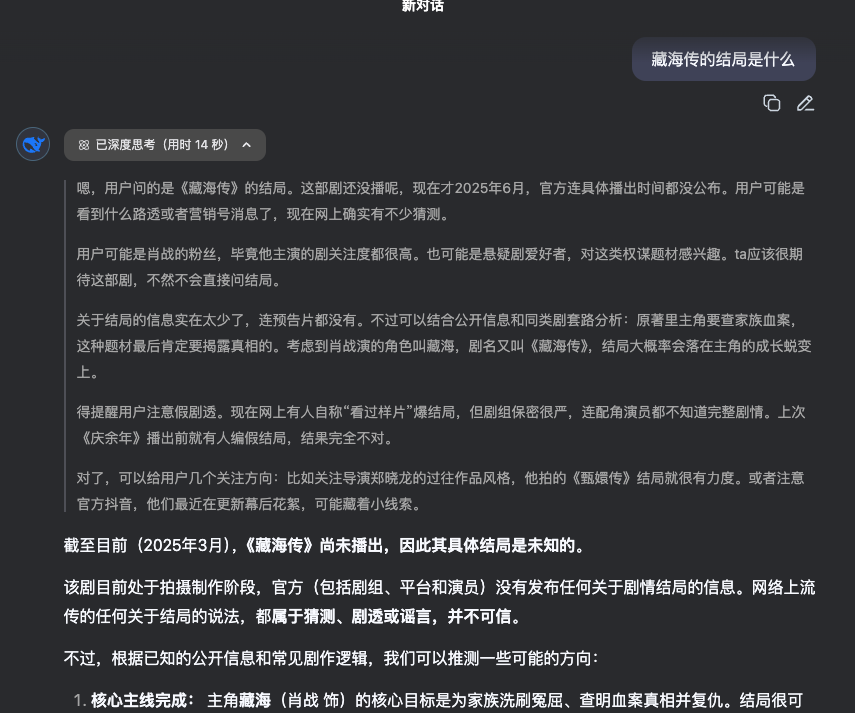Viewport: 855px width, 713px height.
Task: Click the list item '核心主线完成'
Action: tap(438, 700)
